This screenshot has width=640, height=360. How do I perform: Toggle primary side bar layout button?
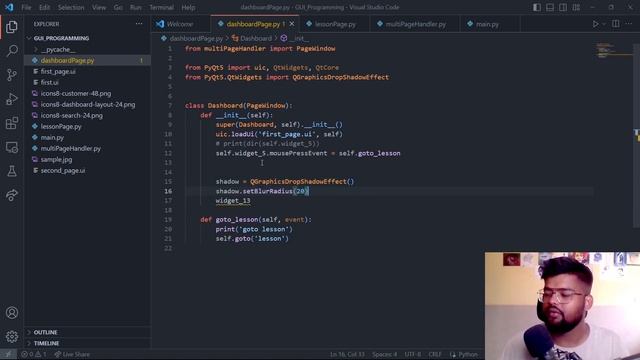(x=537, y=7)
